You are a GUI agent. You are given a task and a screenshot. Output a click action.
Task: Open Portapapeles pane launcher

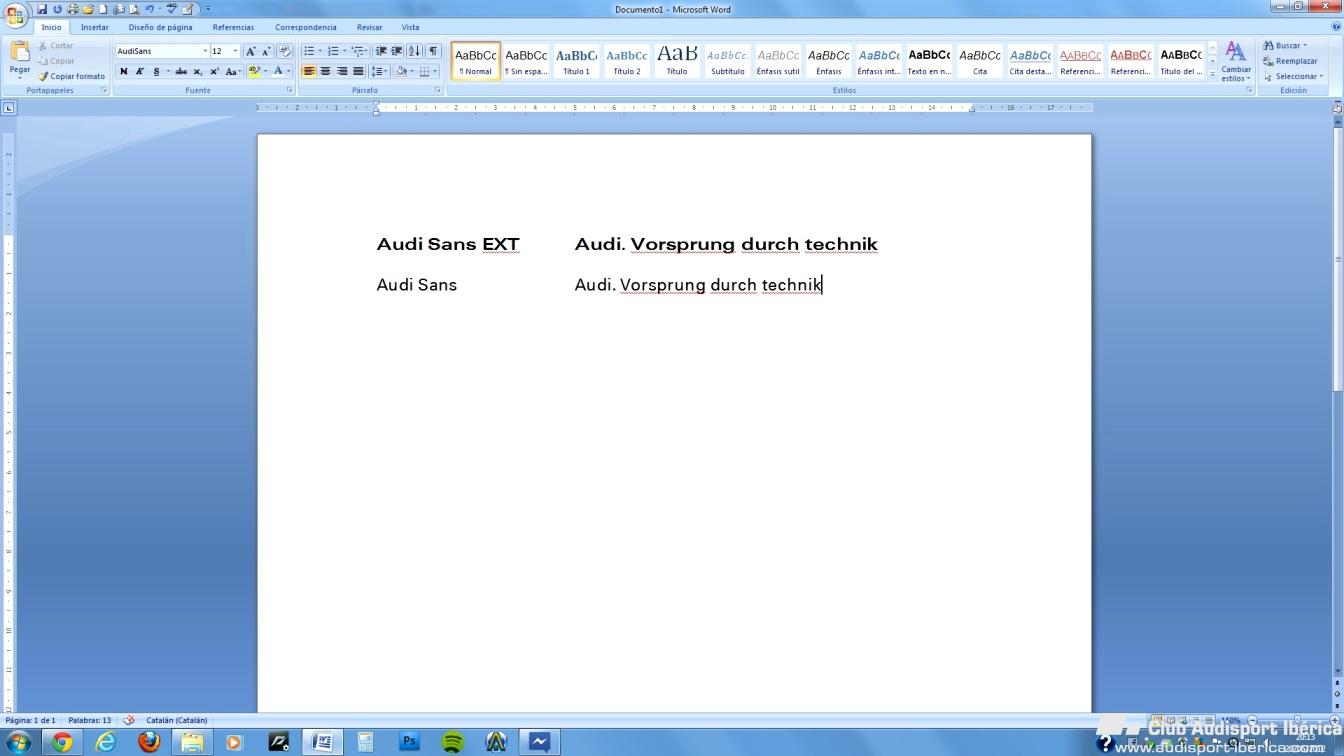[103, 90]
